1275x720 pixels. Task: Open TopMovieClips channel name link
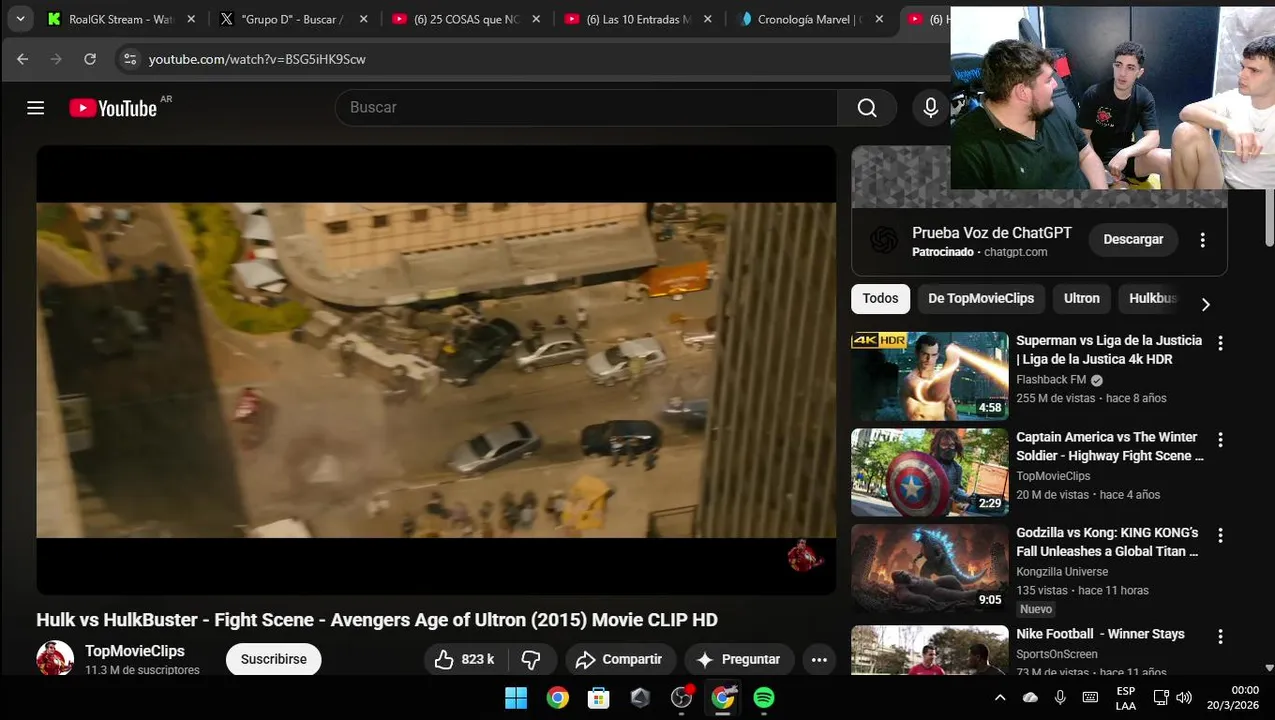click(x=135, y=651)
